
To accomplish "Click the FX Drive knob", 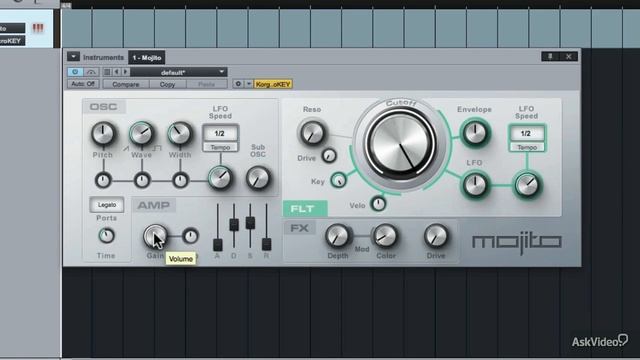I will tap(436, 236).
